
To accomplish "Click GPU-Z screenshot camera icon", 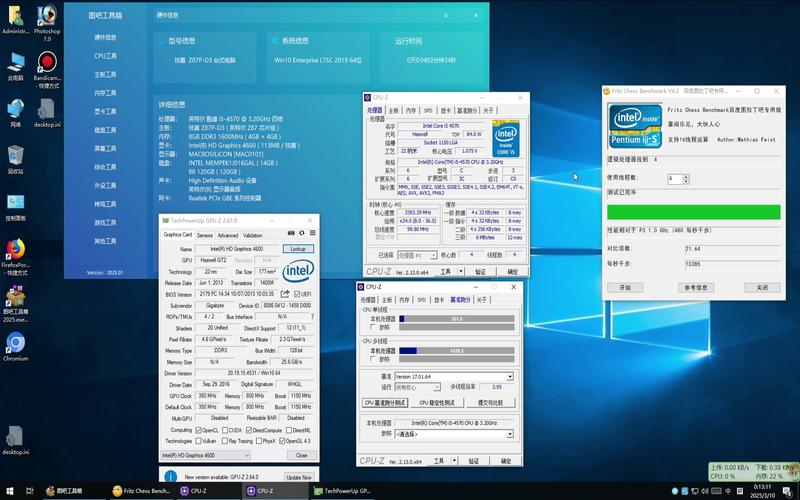I will click(291, 233).
